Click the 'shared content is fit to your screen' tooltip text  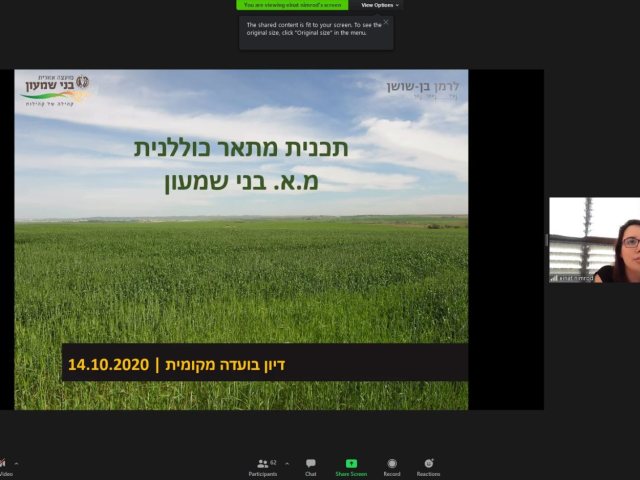click(x=313, y=29)
